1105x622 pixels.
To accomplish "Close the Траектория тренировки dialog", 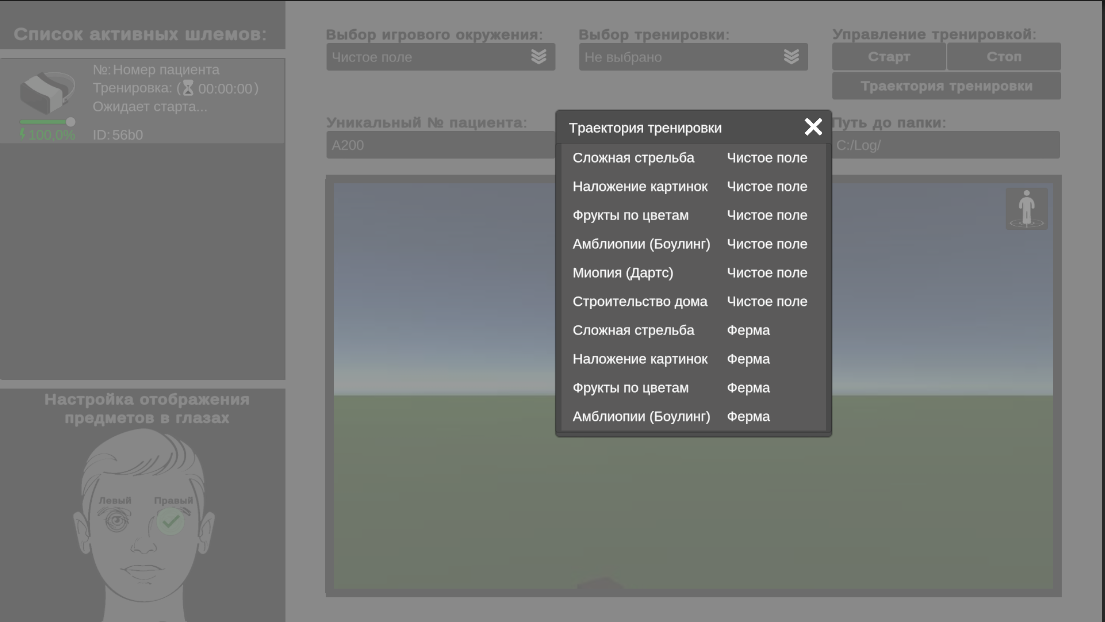I will pos(813,127).
